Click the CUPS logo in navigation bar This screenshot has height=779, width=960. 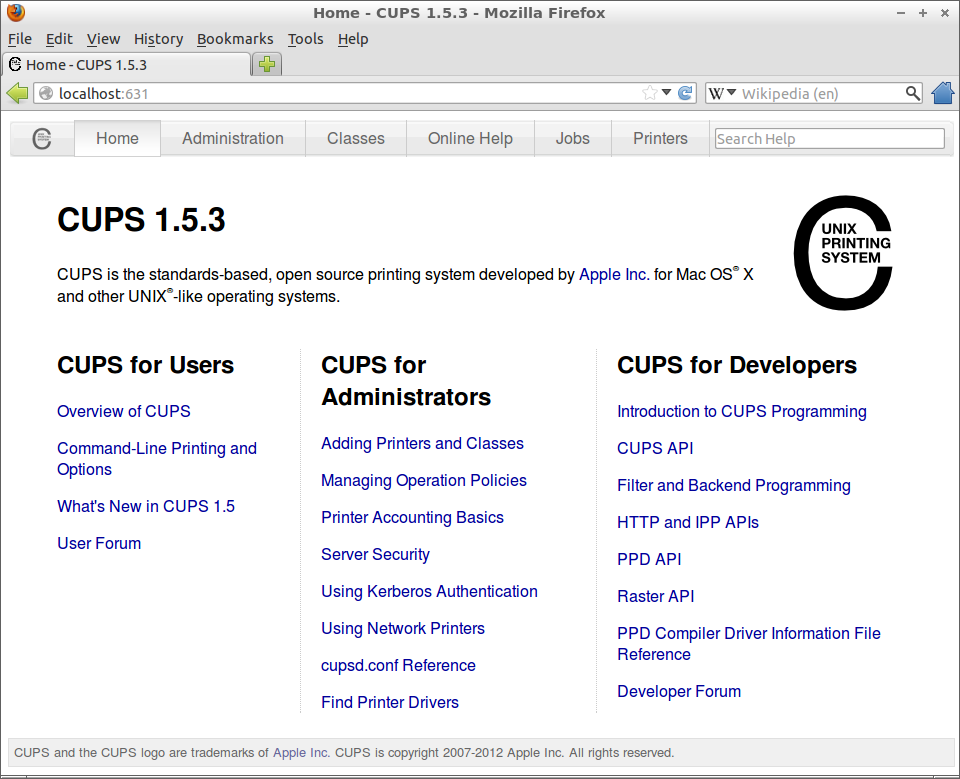tap(42, 139)
